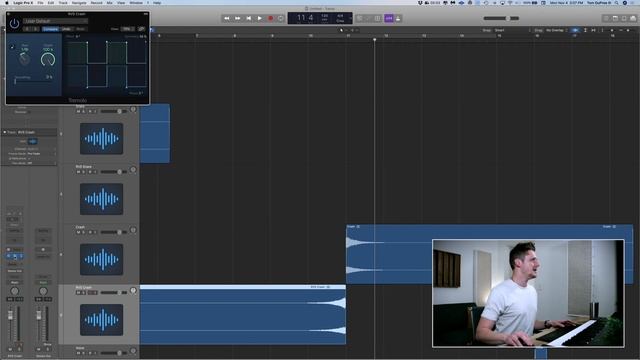Toggle the purple 1234 count-in button

[389, 18]
